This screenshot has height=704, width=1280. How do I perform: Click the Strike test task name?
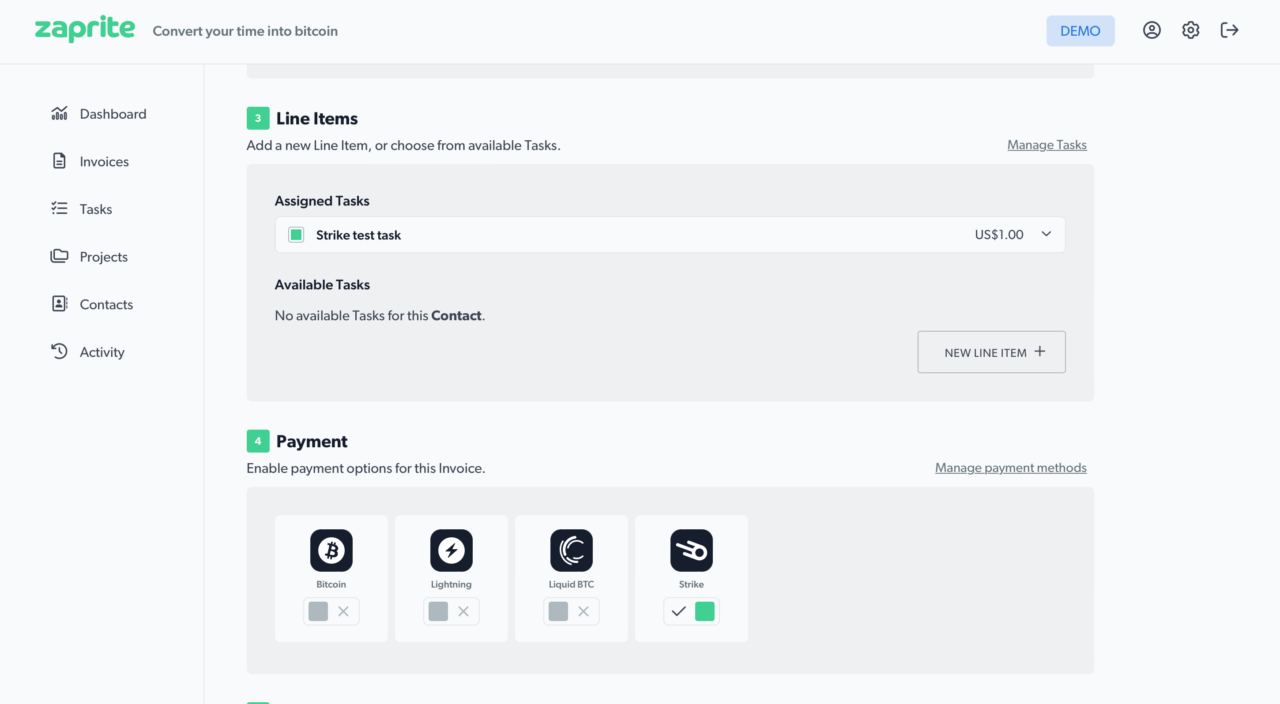pyautogui.click(x=358, y=235)
